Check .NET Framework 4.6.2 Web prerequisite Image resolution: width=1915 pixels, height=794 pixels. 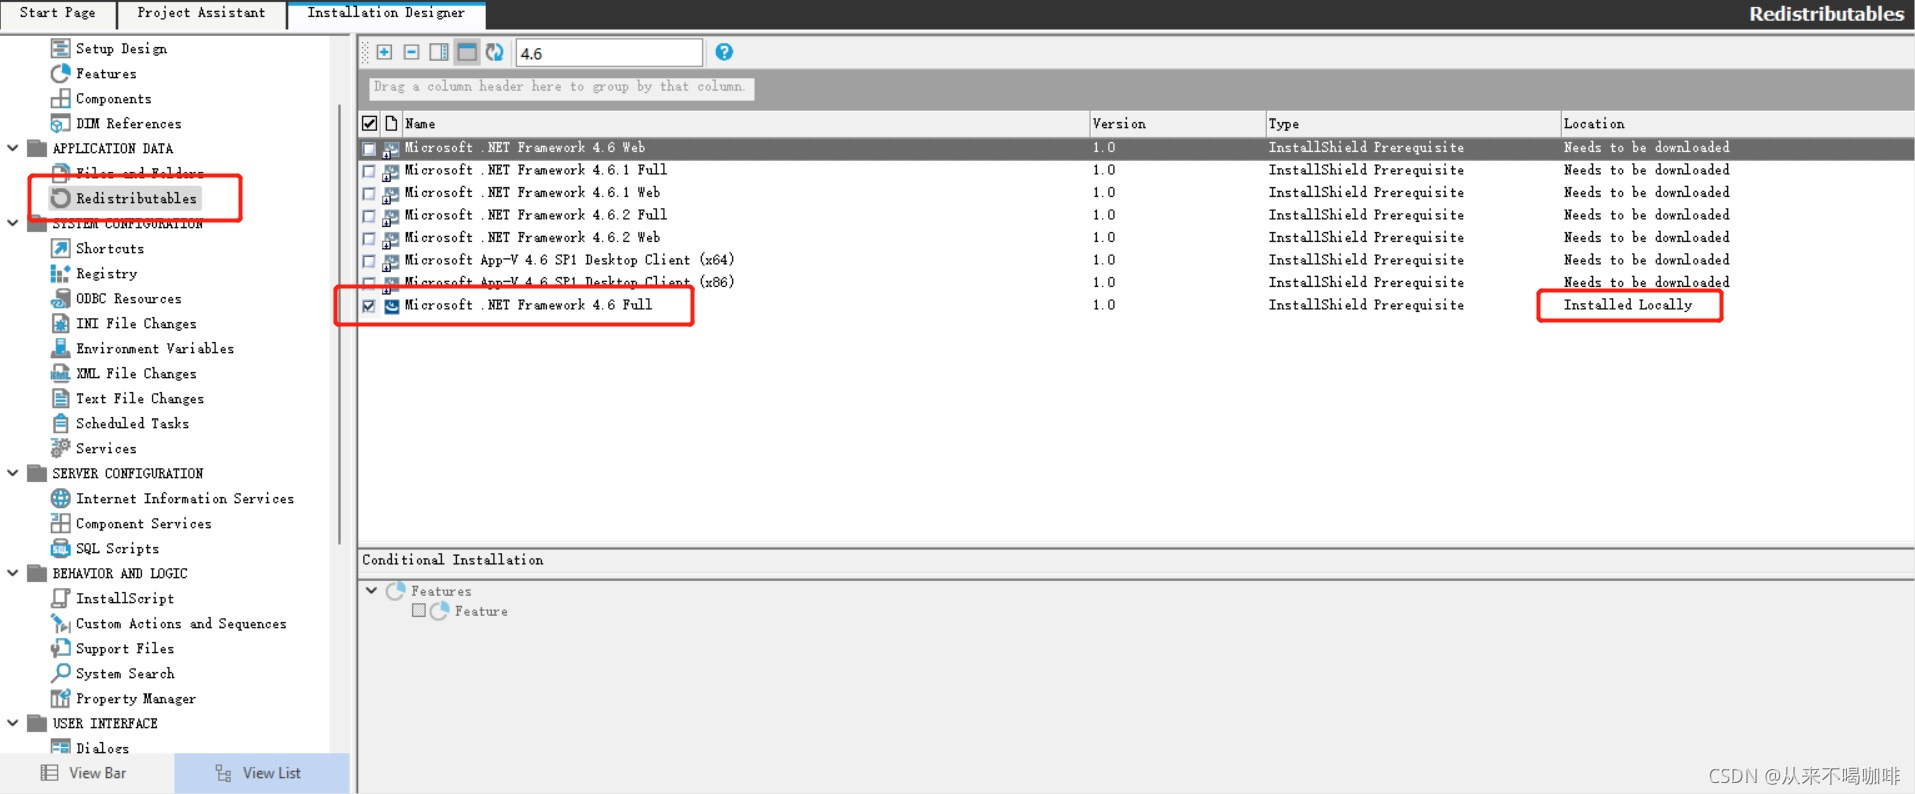[x=369, y=238]
